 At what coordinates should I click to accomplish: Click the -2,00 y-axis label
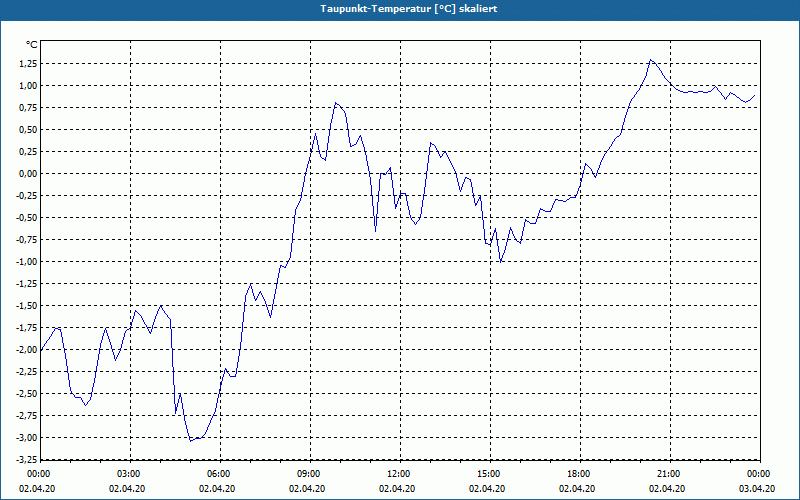pos(28,349)
